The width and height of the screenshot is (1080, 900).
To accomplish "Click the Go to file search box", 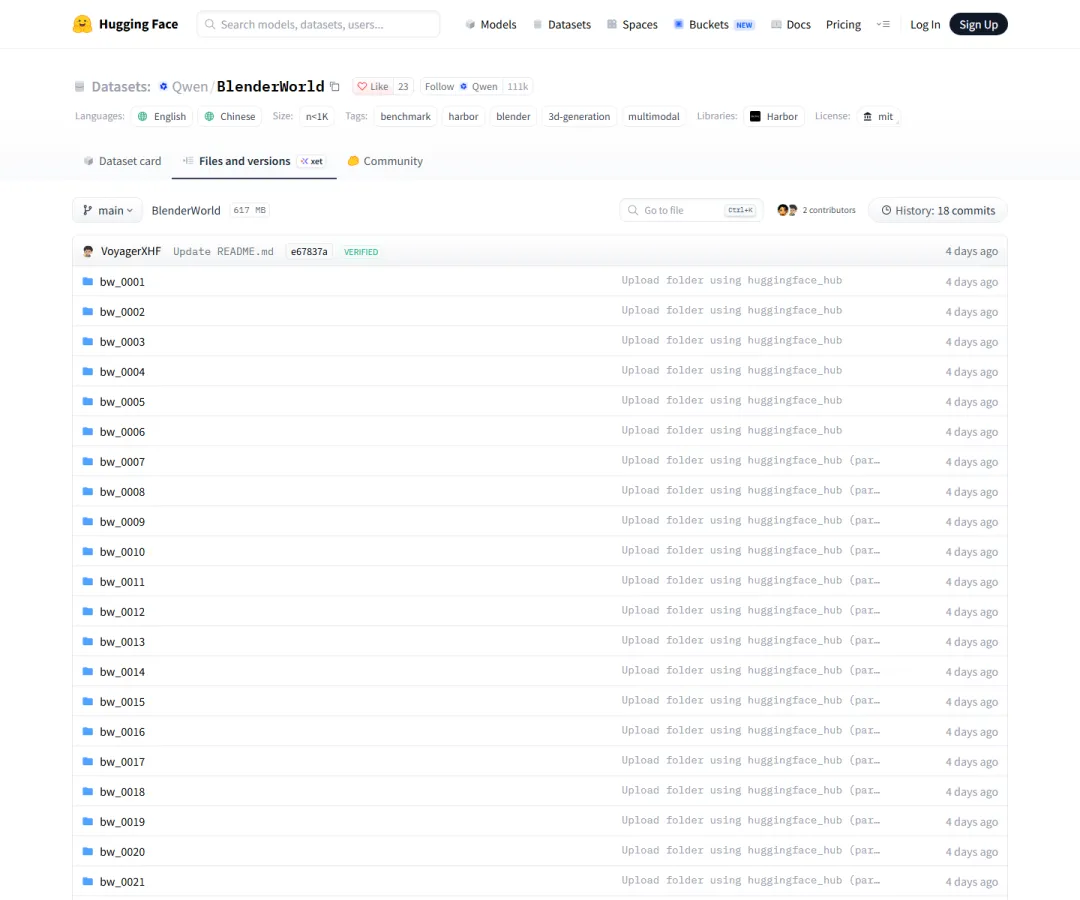I will pyautogui.click(x=692, y=211).
